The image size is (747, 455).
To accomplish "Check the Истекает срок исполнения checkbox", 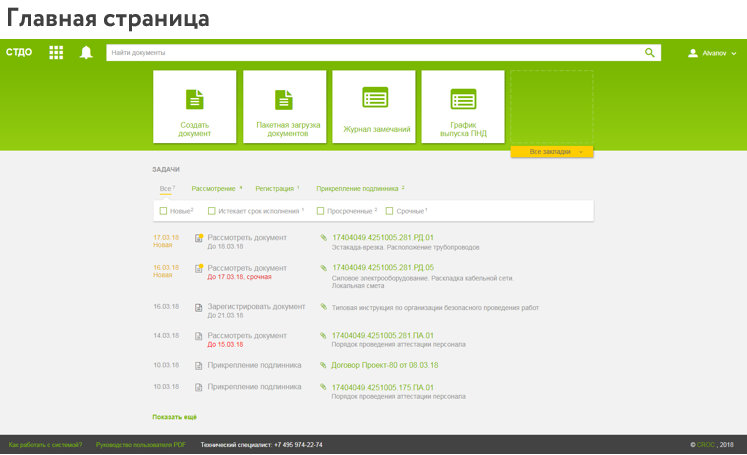I will [x=212, y=211].
